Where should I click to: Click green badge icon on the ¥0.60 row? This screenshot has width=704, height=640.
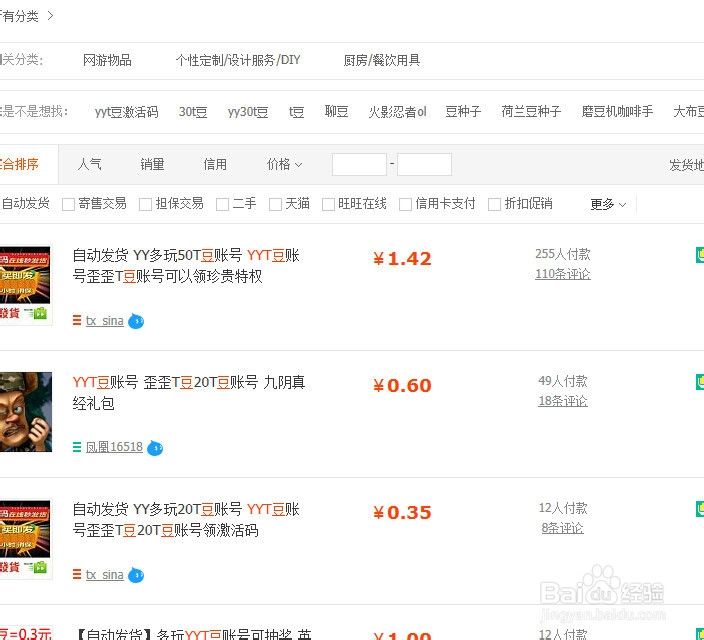[700, 382]
